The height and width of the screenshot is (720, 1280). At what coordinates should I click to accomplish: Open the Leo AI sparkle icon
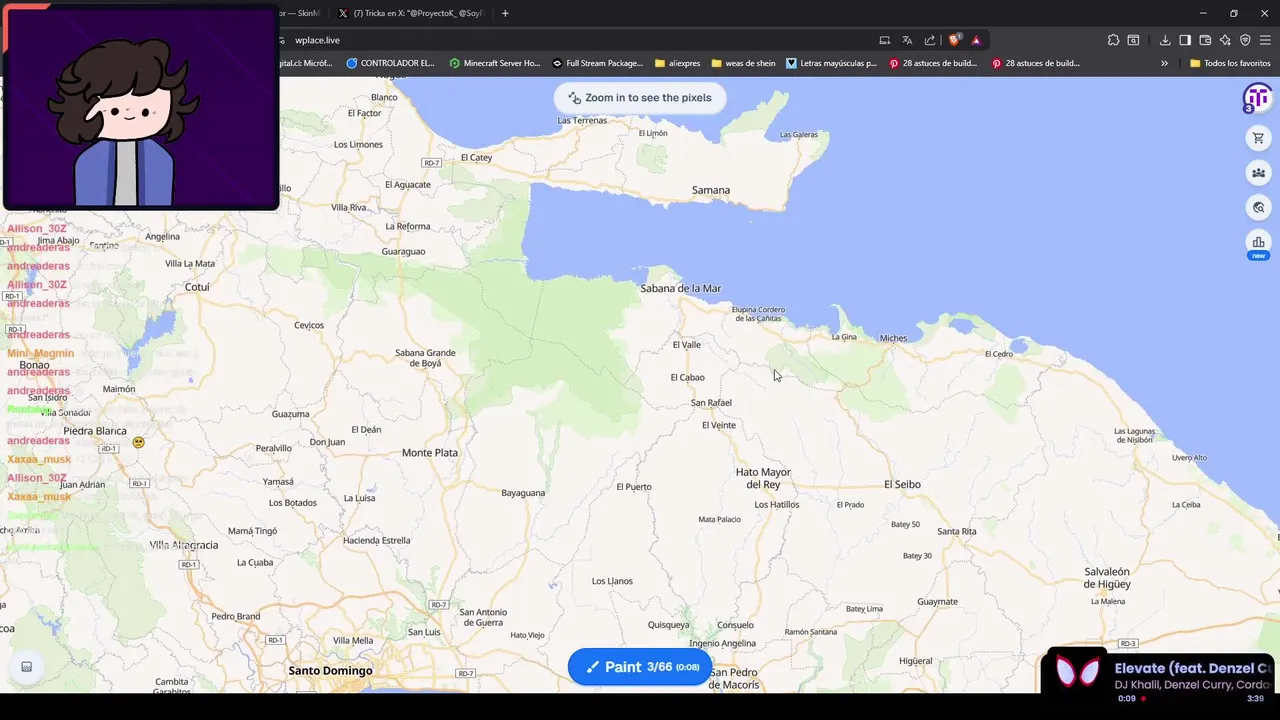(x=1225, y=40)
